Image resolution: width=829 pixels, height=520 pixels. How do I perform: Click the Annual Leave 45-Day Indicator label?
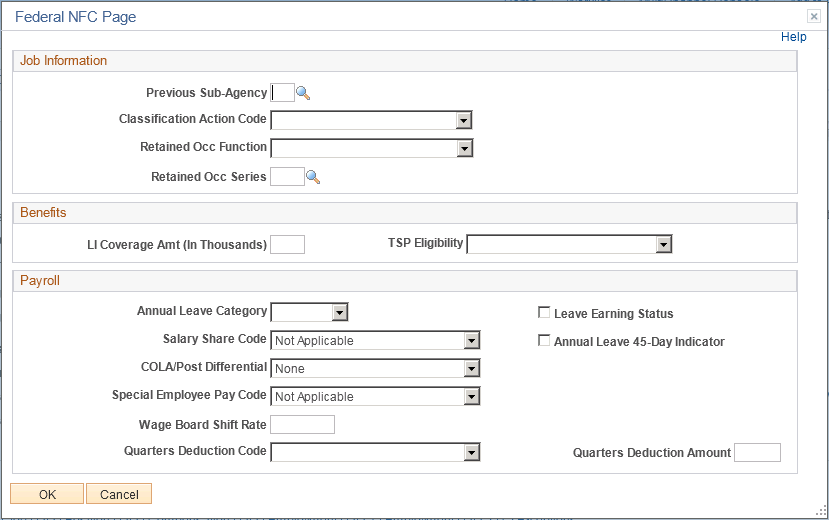coord(639,342)
